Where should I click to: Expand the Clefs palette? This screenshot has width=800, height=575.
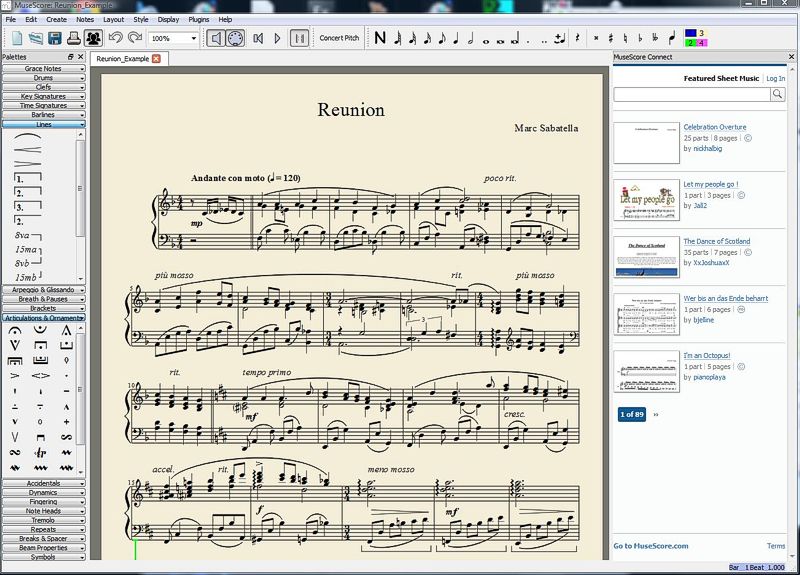pos(43,87)
